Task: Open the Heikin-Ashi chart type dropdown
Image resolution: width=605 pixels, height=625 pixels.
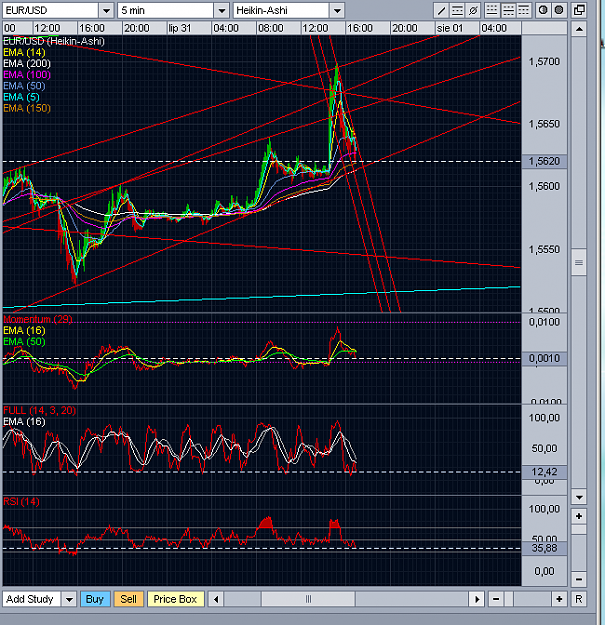Action: [x=337, y=10]
